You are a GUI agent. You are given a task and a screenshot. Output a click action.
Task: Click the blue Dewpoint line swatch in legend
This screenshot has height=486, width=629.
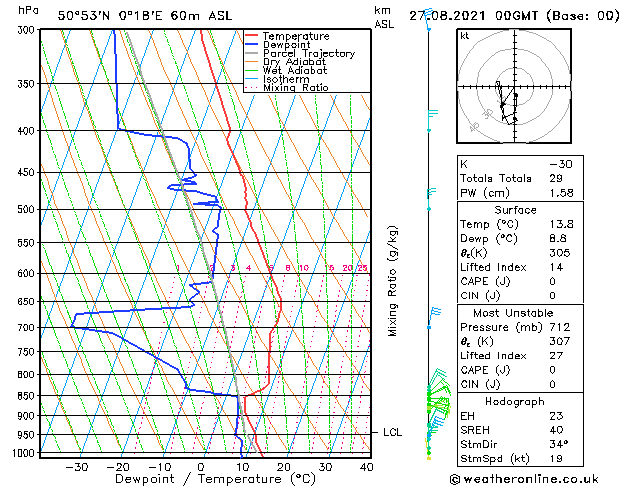(x=252, y=44)
